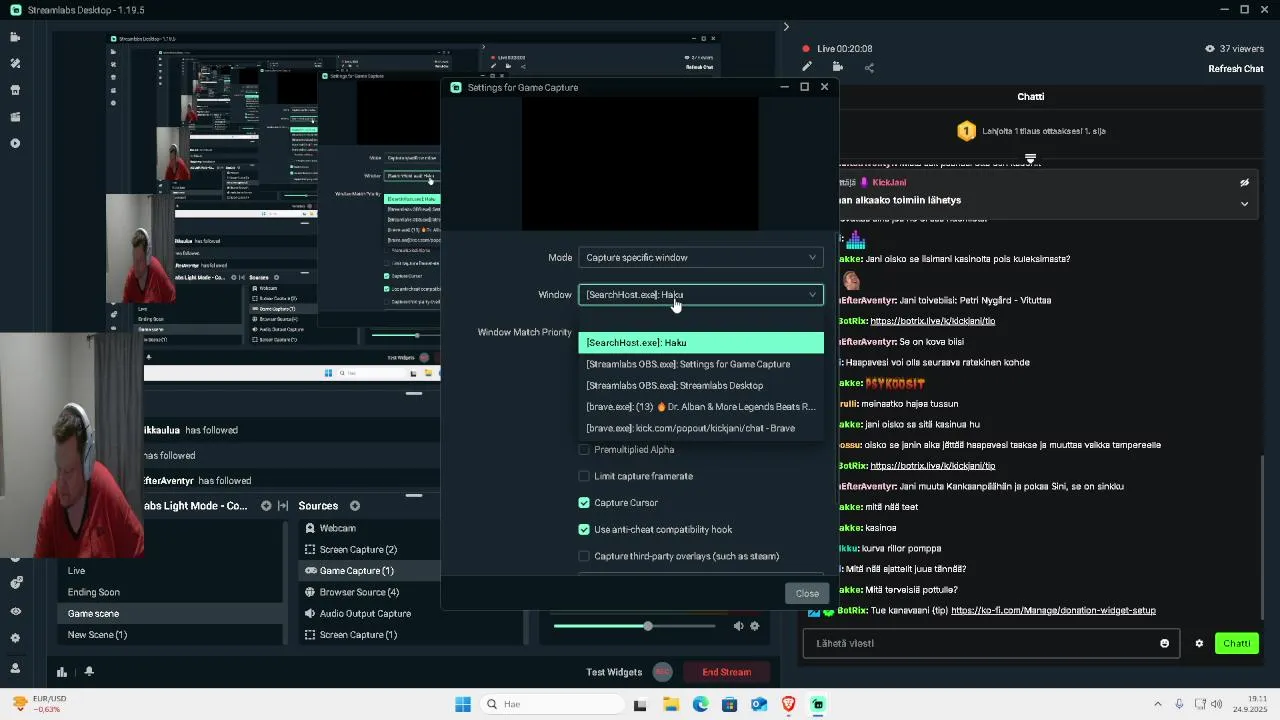This screenshot has width=1280, height=720.
Task: Select Streamlabs Desktop window option
Action: click(701, 386)
